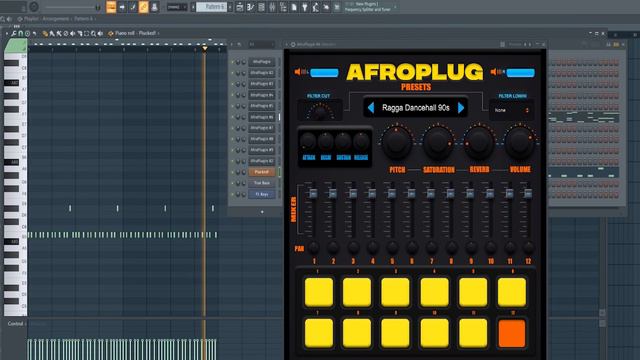
Task: Select the first Afroplugin channel button
Action: [x=262, y=62]
